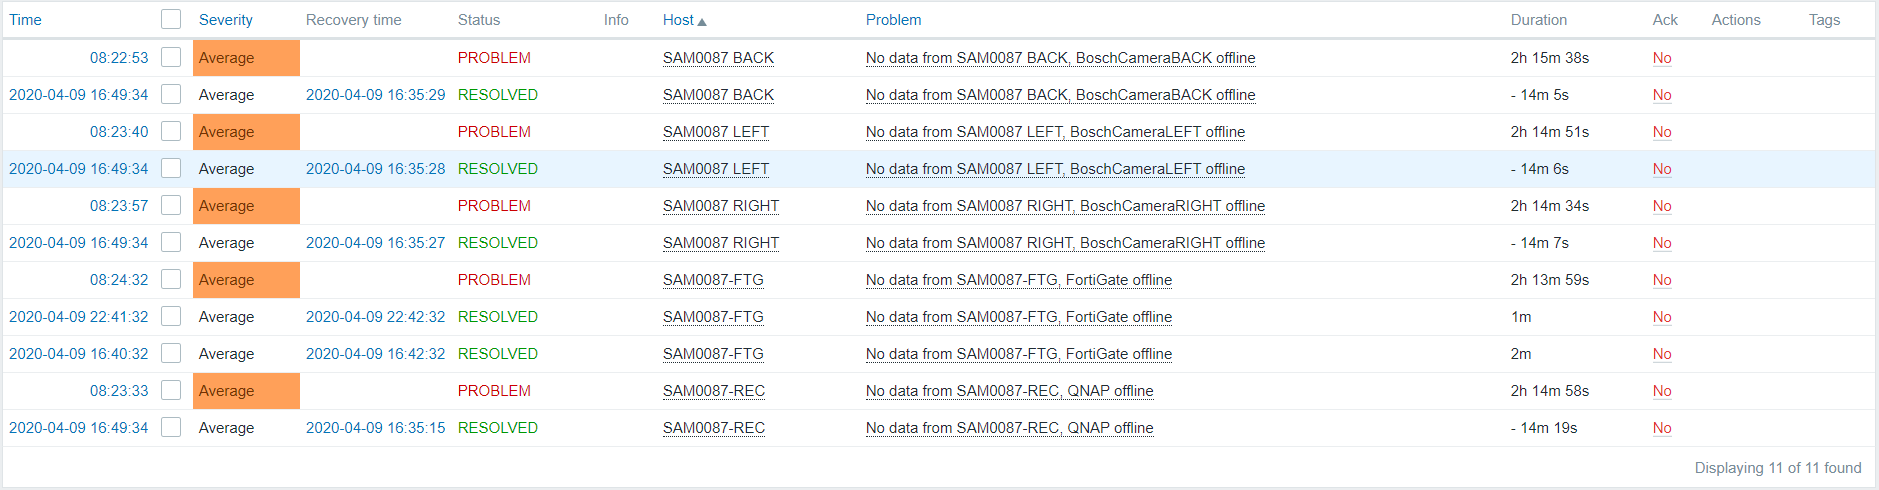The width and height of the screenshot is (1879, 490).
Task: Open SAM0087-FTG host menu in 08:24:32 row
Action: click(x=713, y=280)
